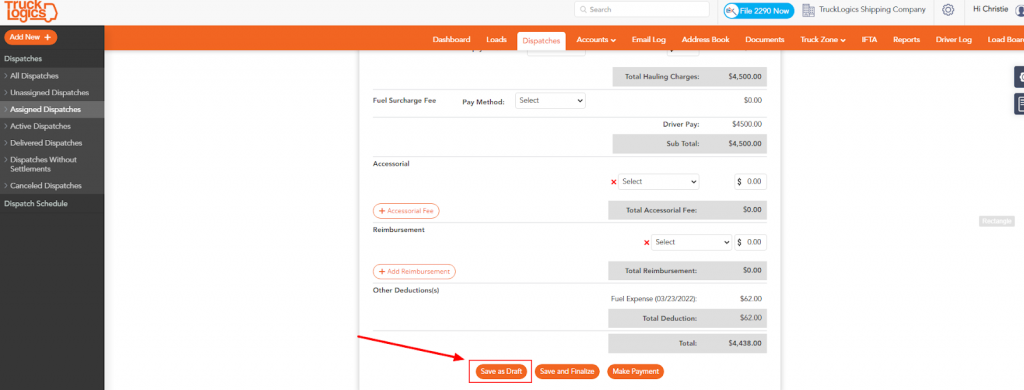The height and width of the screenshot is (390, 1024).
Task: Click the File 2290 Now button
Action: pos(758,10)
